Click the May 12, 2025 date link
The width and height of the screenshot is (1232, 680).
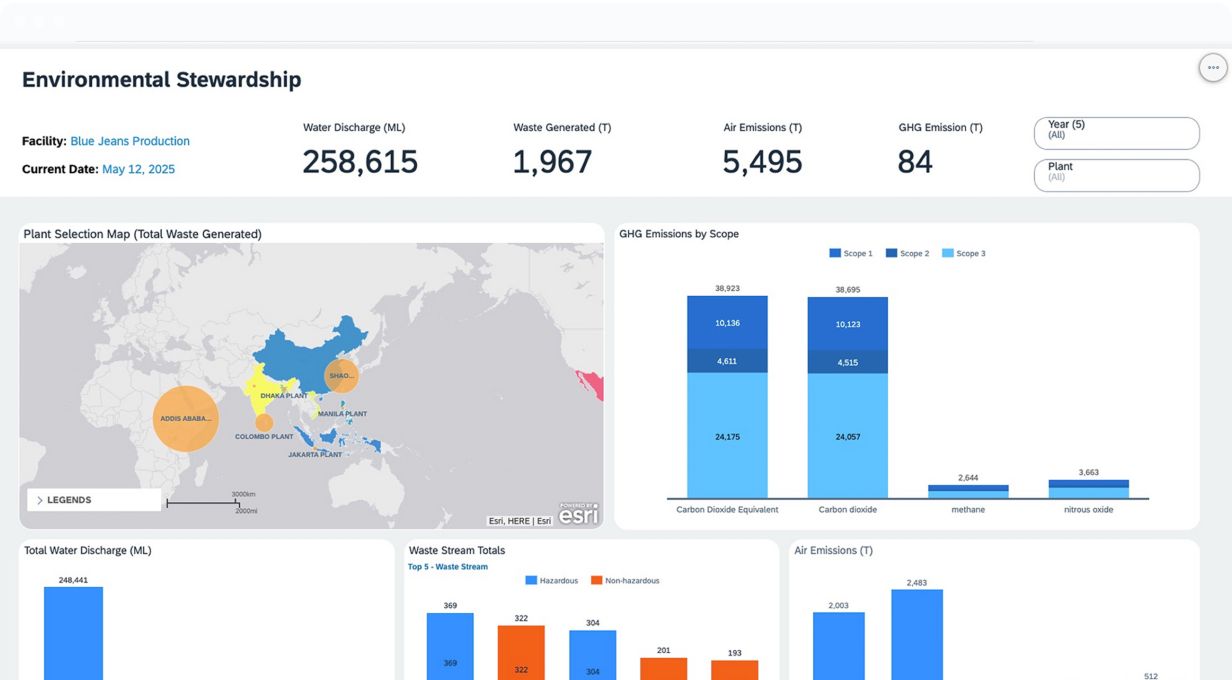pos(138,169)
